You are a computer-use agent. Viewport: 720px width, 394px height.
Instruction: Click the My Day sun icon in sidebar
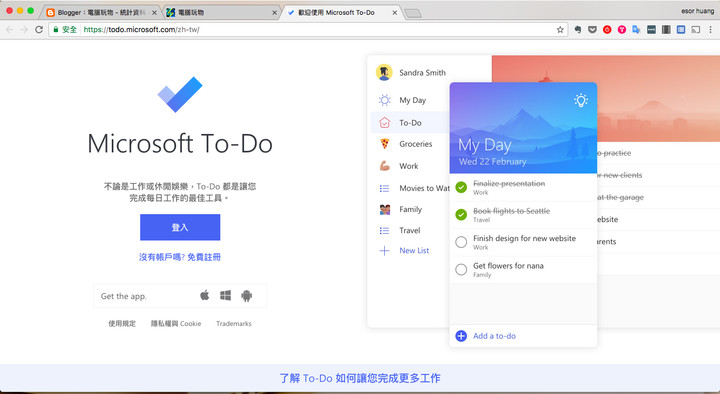pos(385,100)
